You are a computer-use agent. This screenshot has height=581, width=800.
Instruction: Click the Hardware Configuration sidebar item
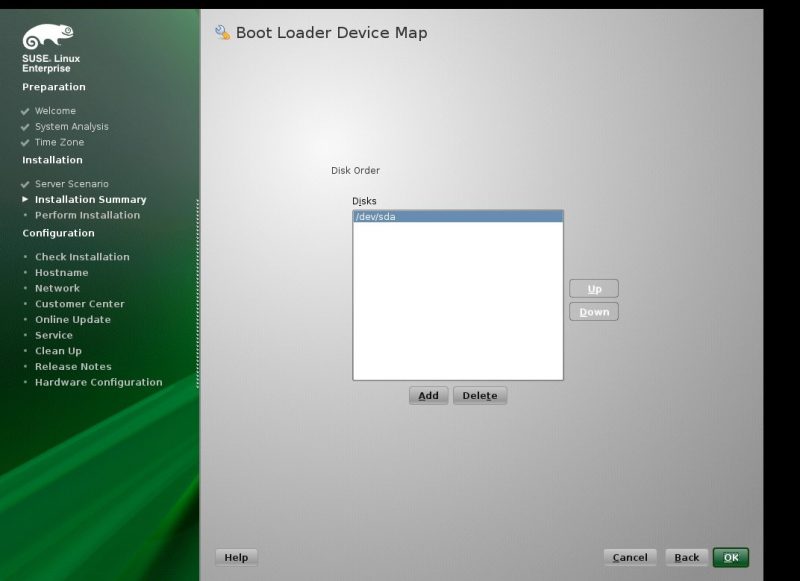98,382
